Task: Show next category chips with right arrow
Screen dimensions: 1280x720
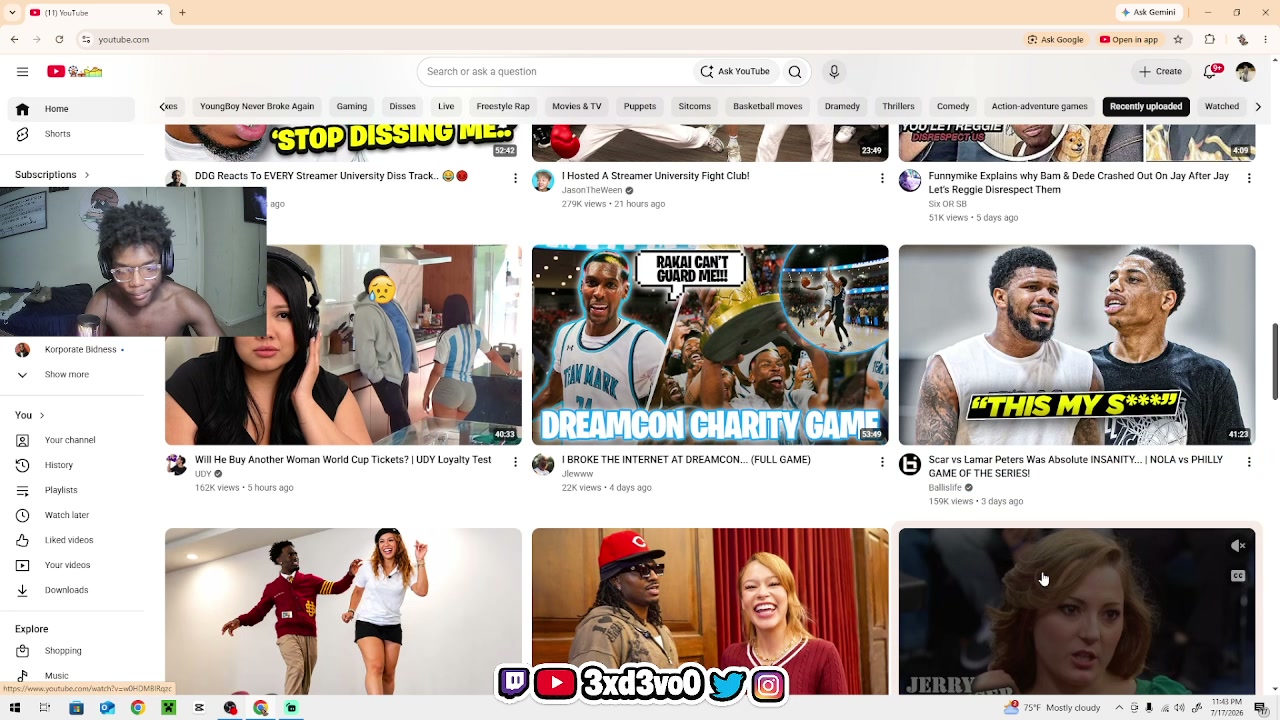Action: click(x=1258, y=106)
